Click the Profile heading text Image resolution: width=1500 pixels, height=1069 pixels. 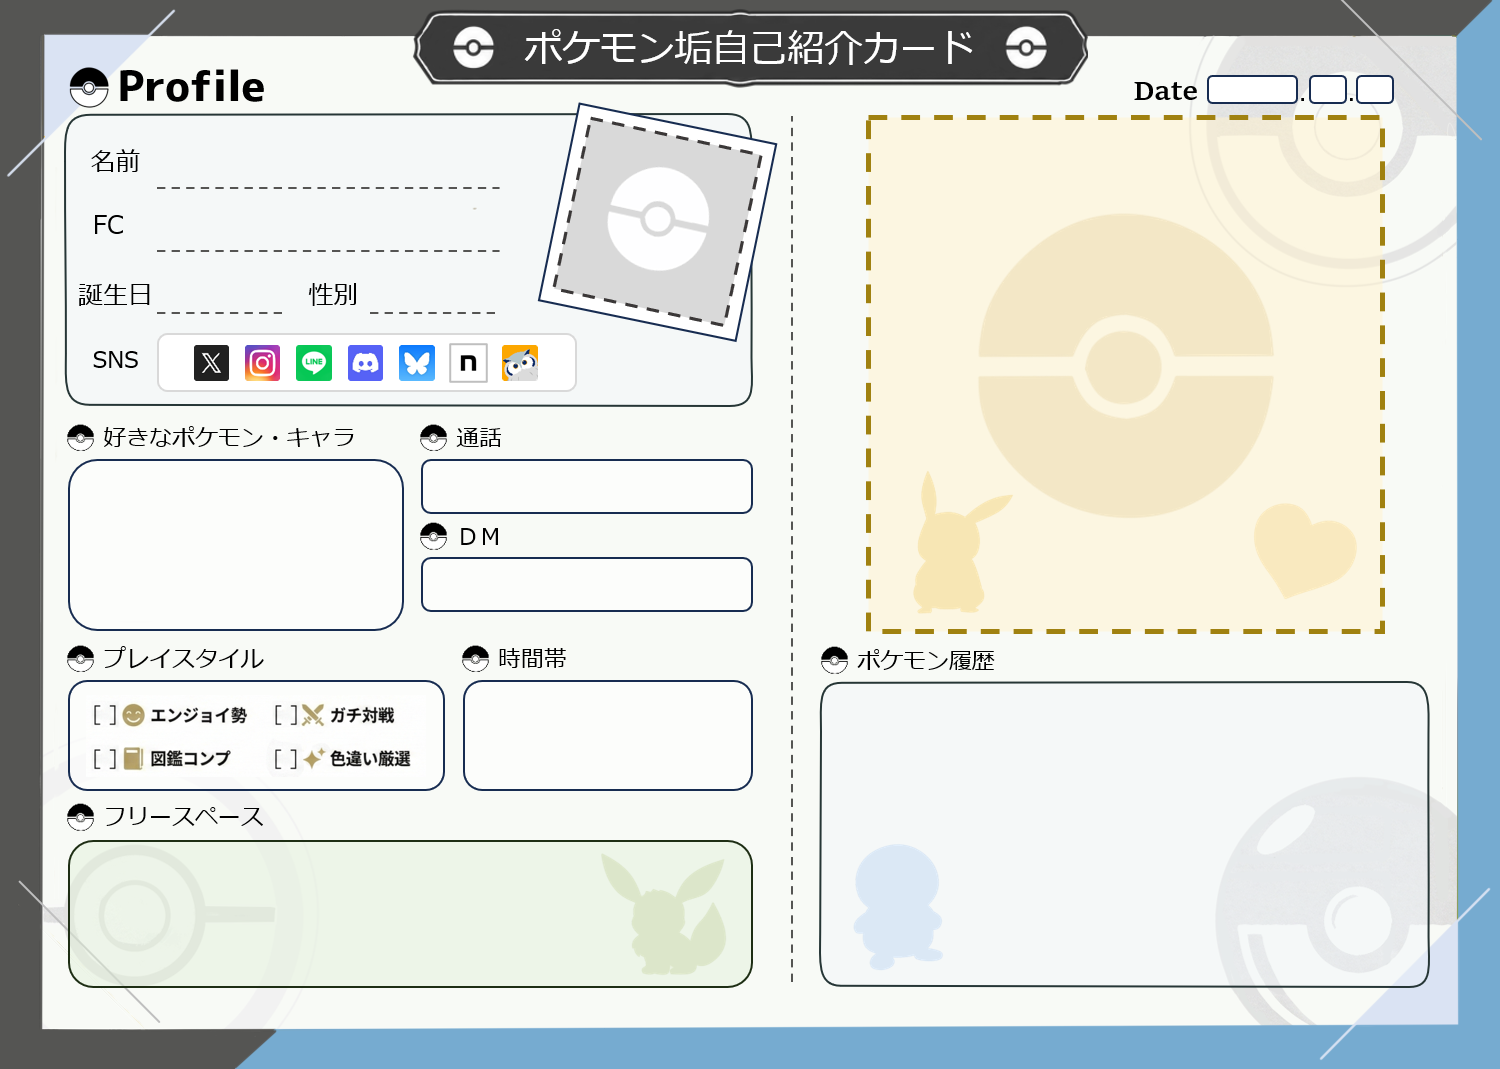pyautogui.click(x=191, y=87)
